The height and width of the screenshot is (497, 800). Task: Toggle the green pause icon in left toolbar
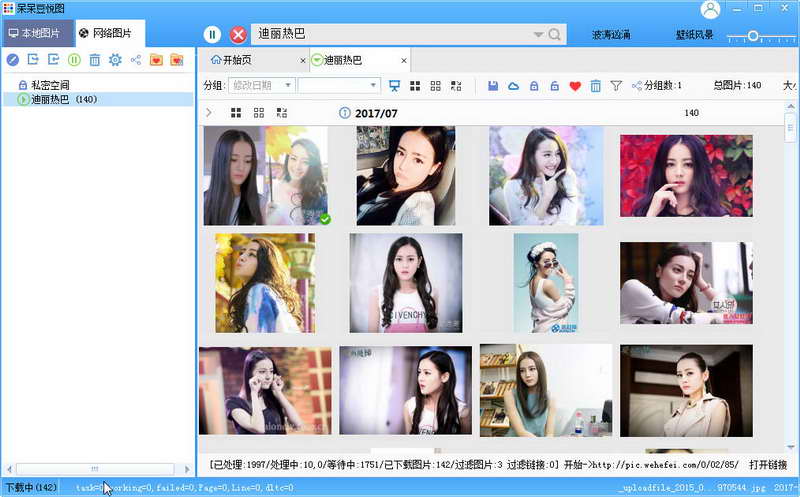pos(74,60)
